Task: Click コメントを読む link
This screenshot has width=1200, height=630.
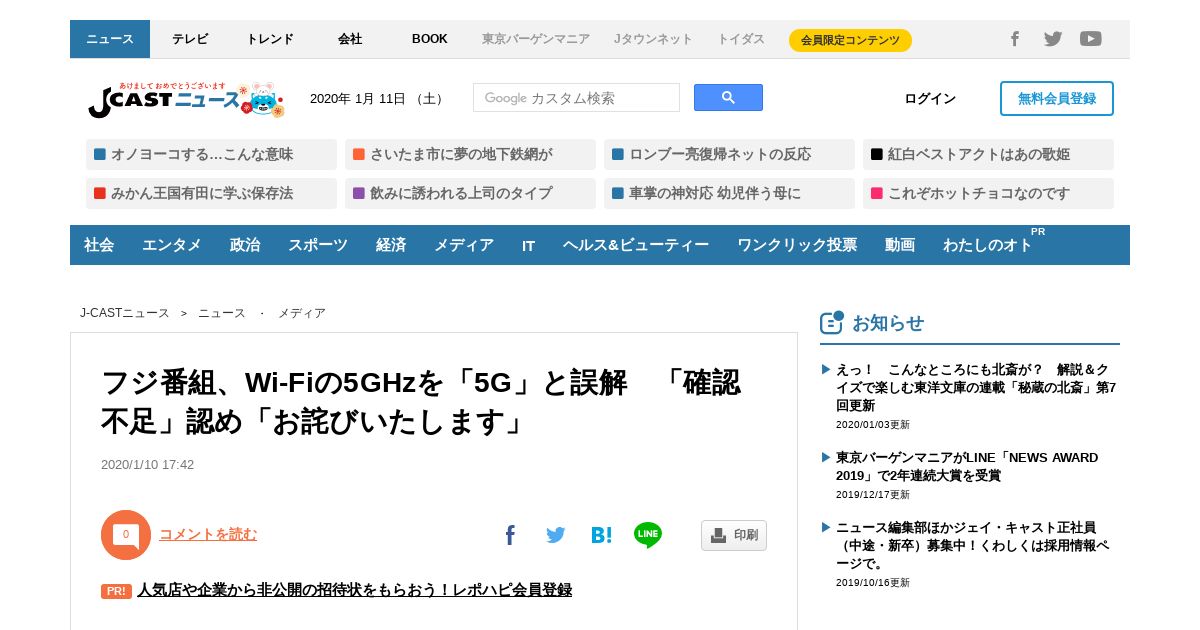Action: coord(208,535)
